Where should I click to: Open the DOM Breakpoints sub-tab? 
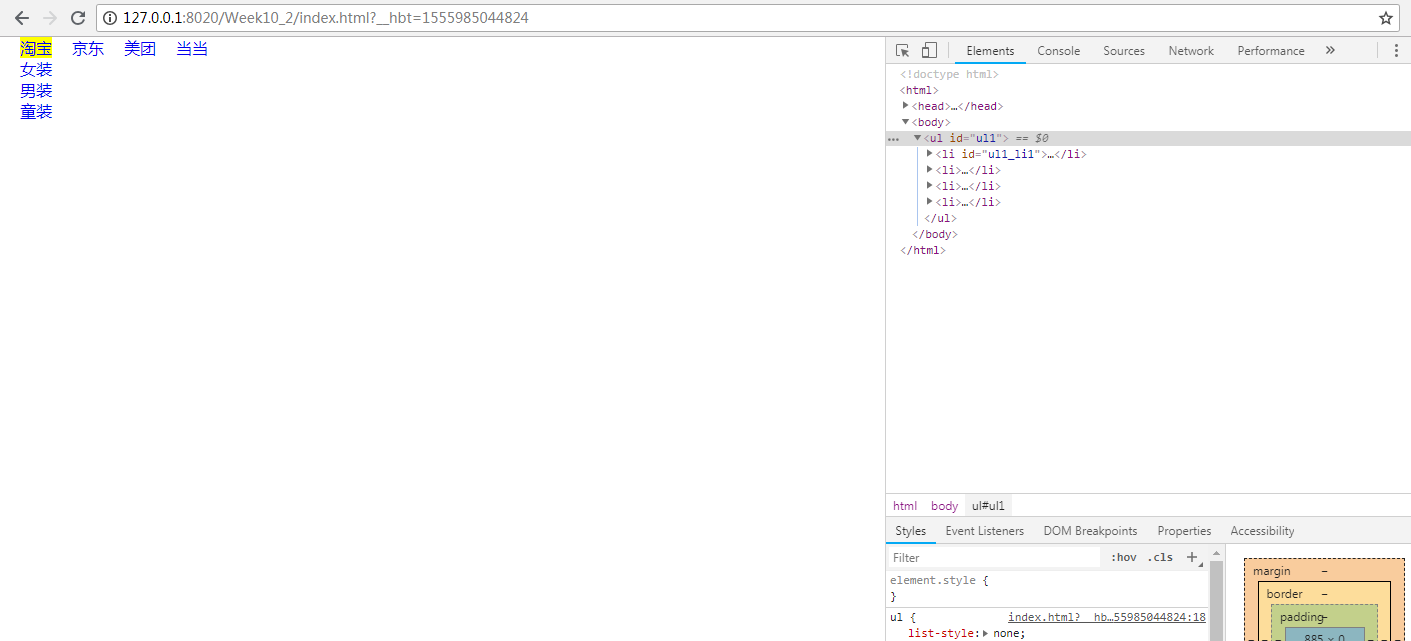coord(1090,531)
